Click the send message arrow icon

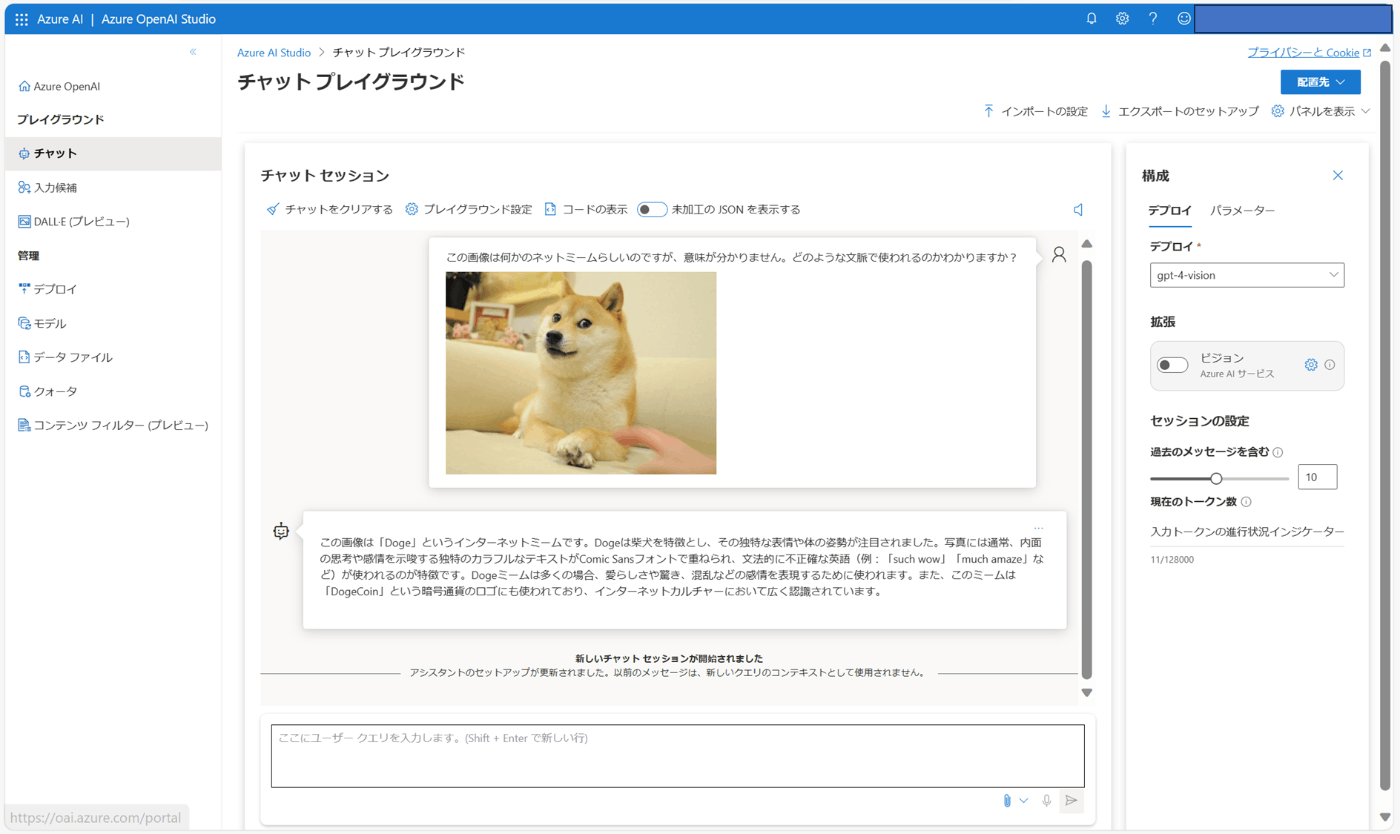1071,801
